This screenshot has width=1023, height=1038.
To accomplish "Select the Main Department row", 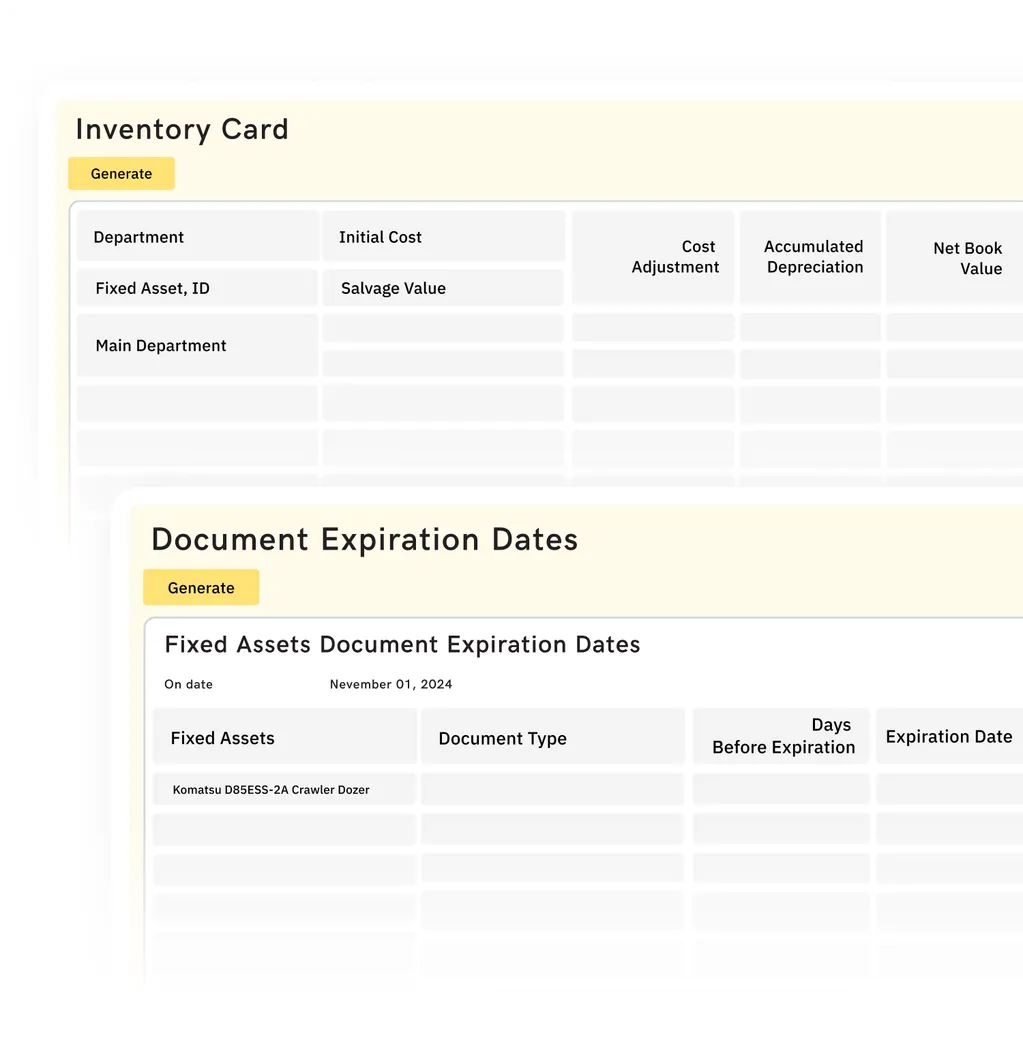I will (x=197, y=345).
